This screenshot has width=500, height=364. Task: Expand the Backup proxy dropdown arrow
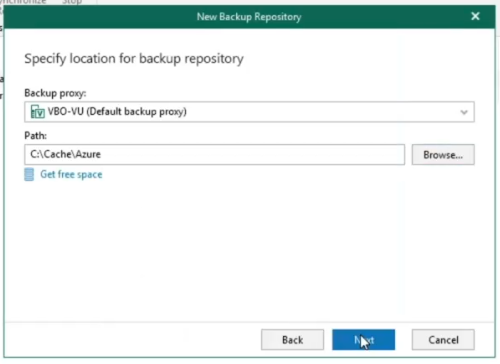pyautogui.click(x=464, y=112)
